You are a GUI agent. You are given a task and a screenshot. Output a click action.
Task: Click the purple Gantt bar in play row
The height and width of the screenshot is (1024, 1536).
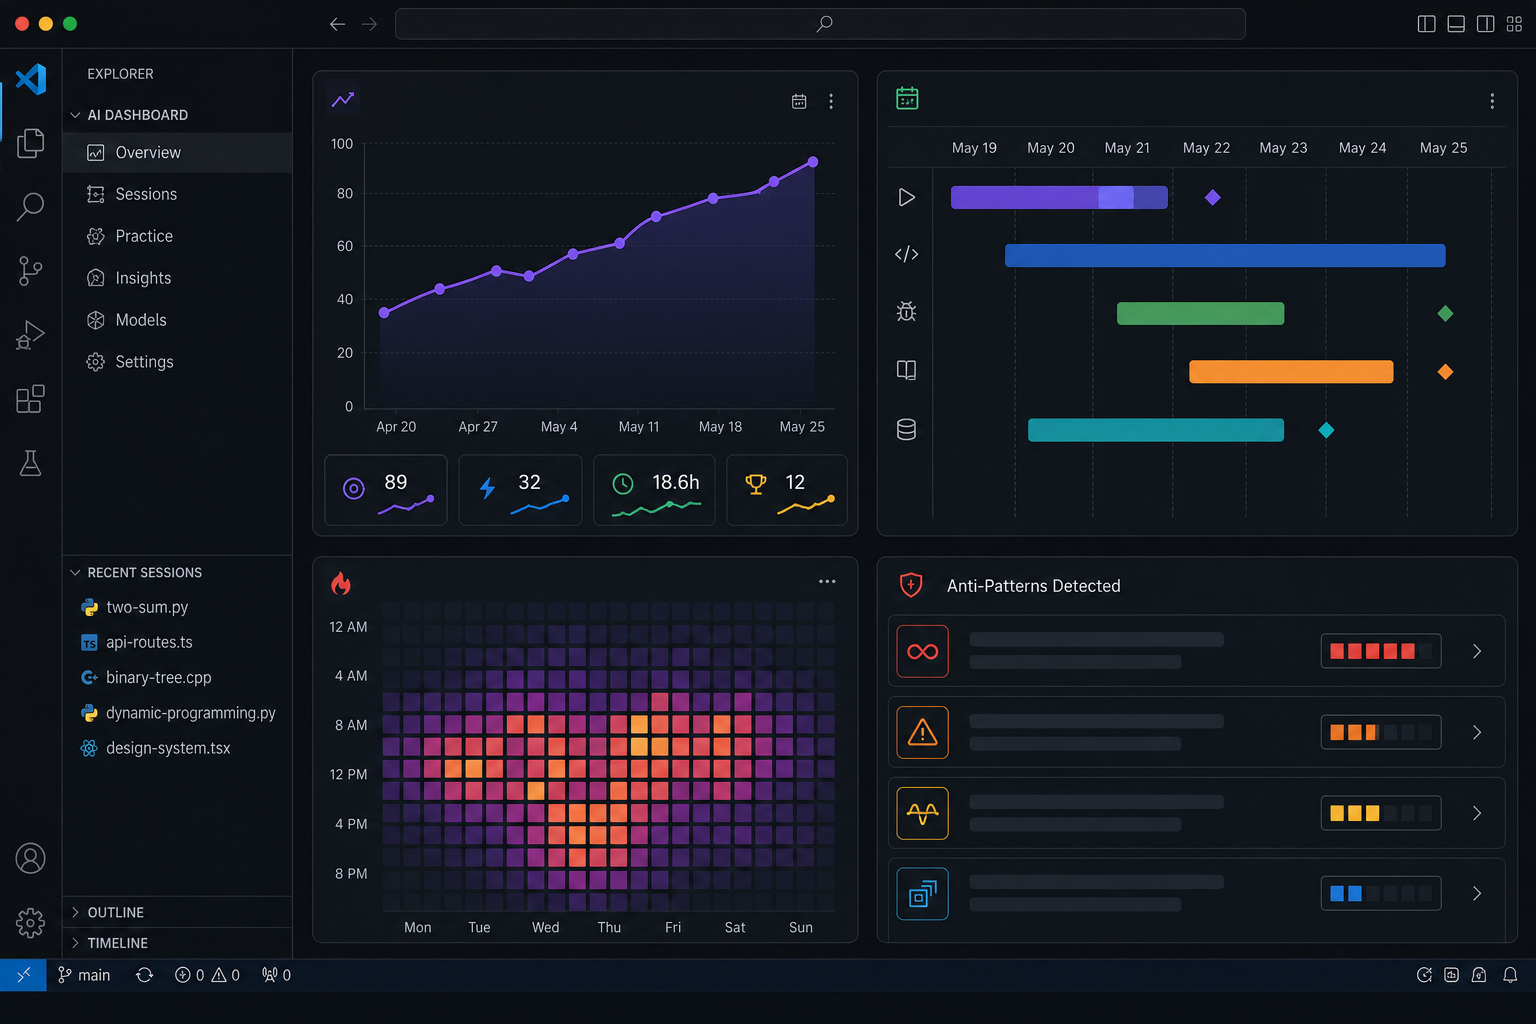[1059, 197]
